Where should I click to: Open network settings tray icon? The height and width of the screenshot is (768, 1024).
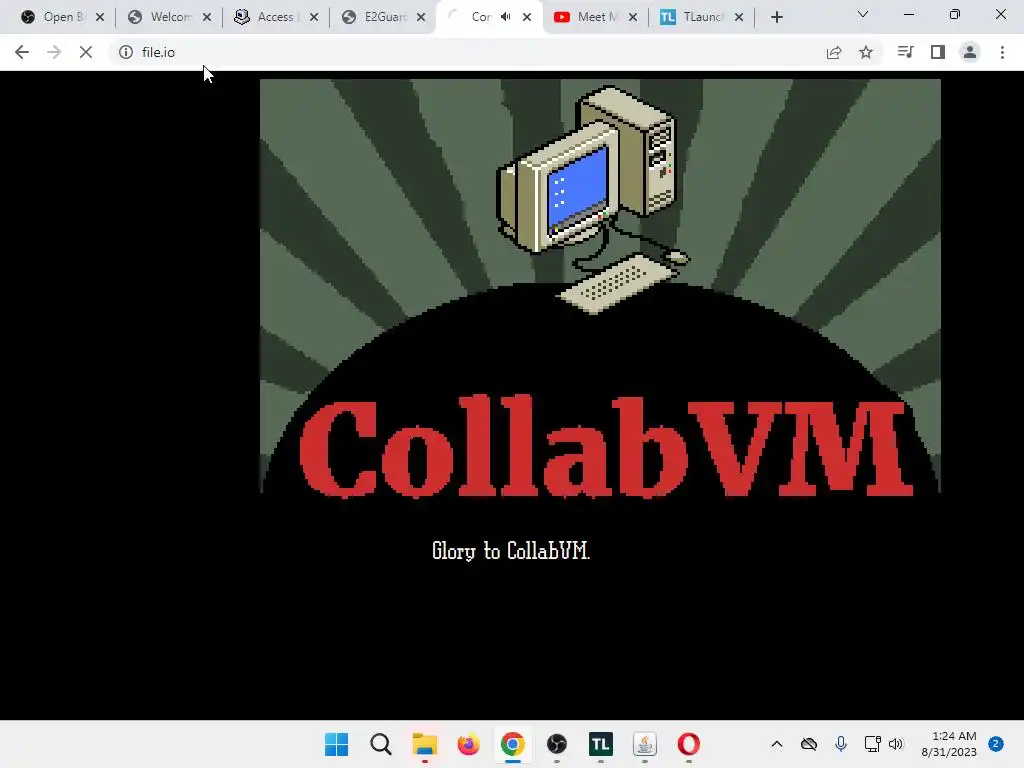(x=872, y=744)
